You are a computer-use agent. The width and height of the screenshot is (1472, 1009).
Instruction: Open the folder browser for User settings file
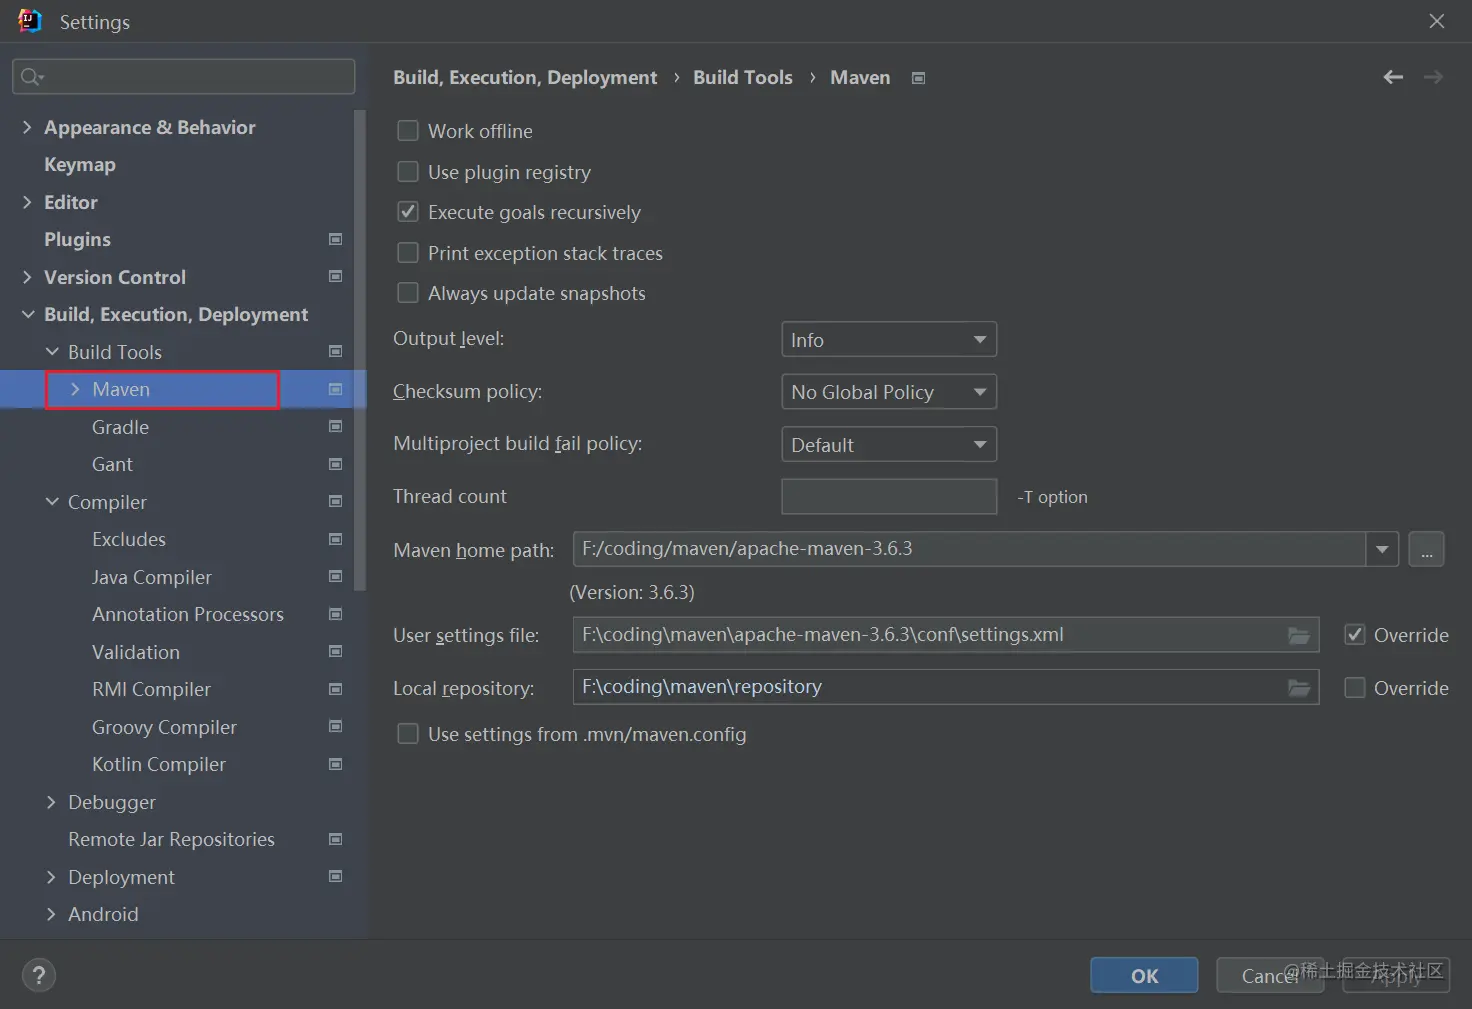(1299, 635)
